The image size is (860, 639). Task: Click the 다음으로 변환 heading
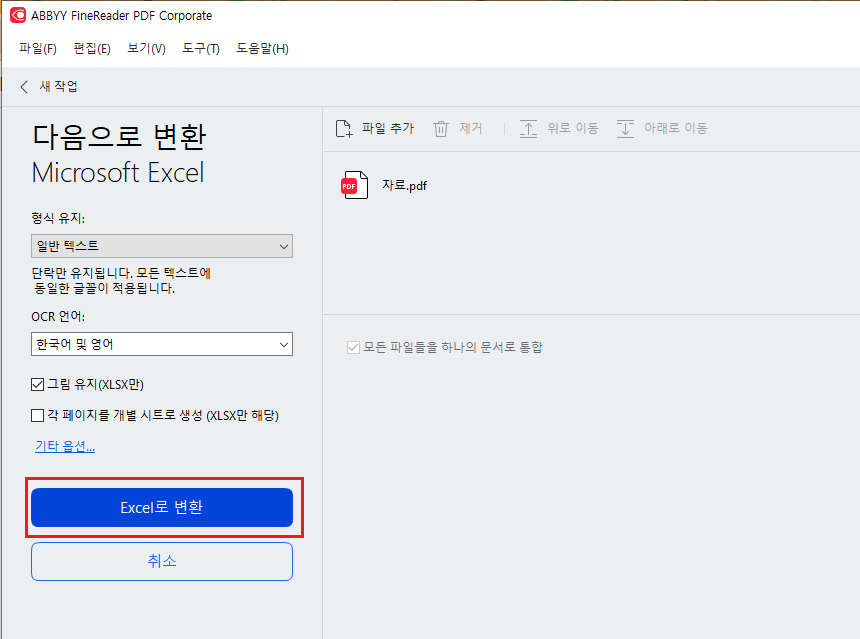click(x=119, y=137)
